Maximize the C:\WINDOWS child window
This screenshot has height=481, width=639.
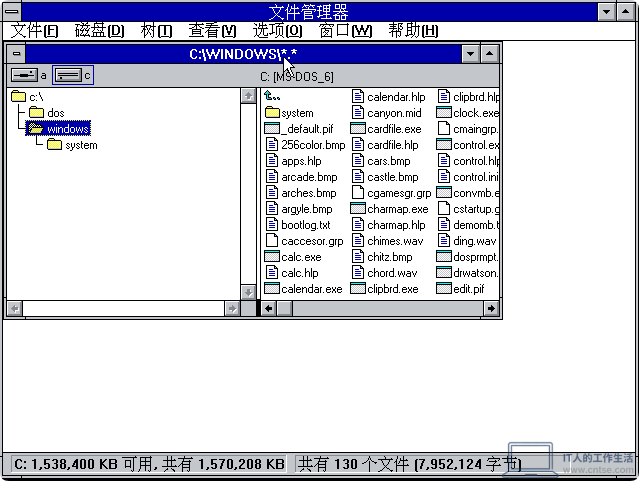[489, 53]
